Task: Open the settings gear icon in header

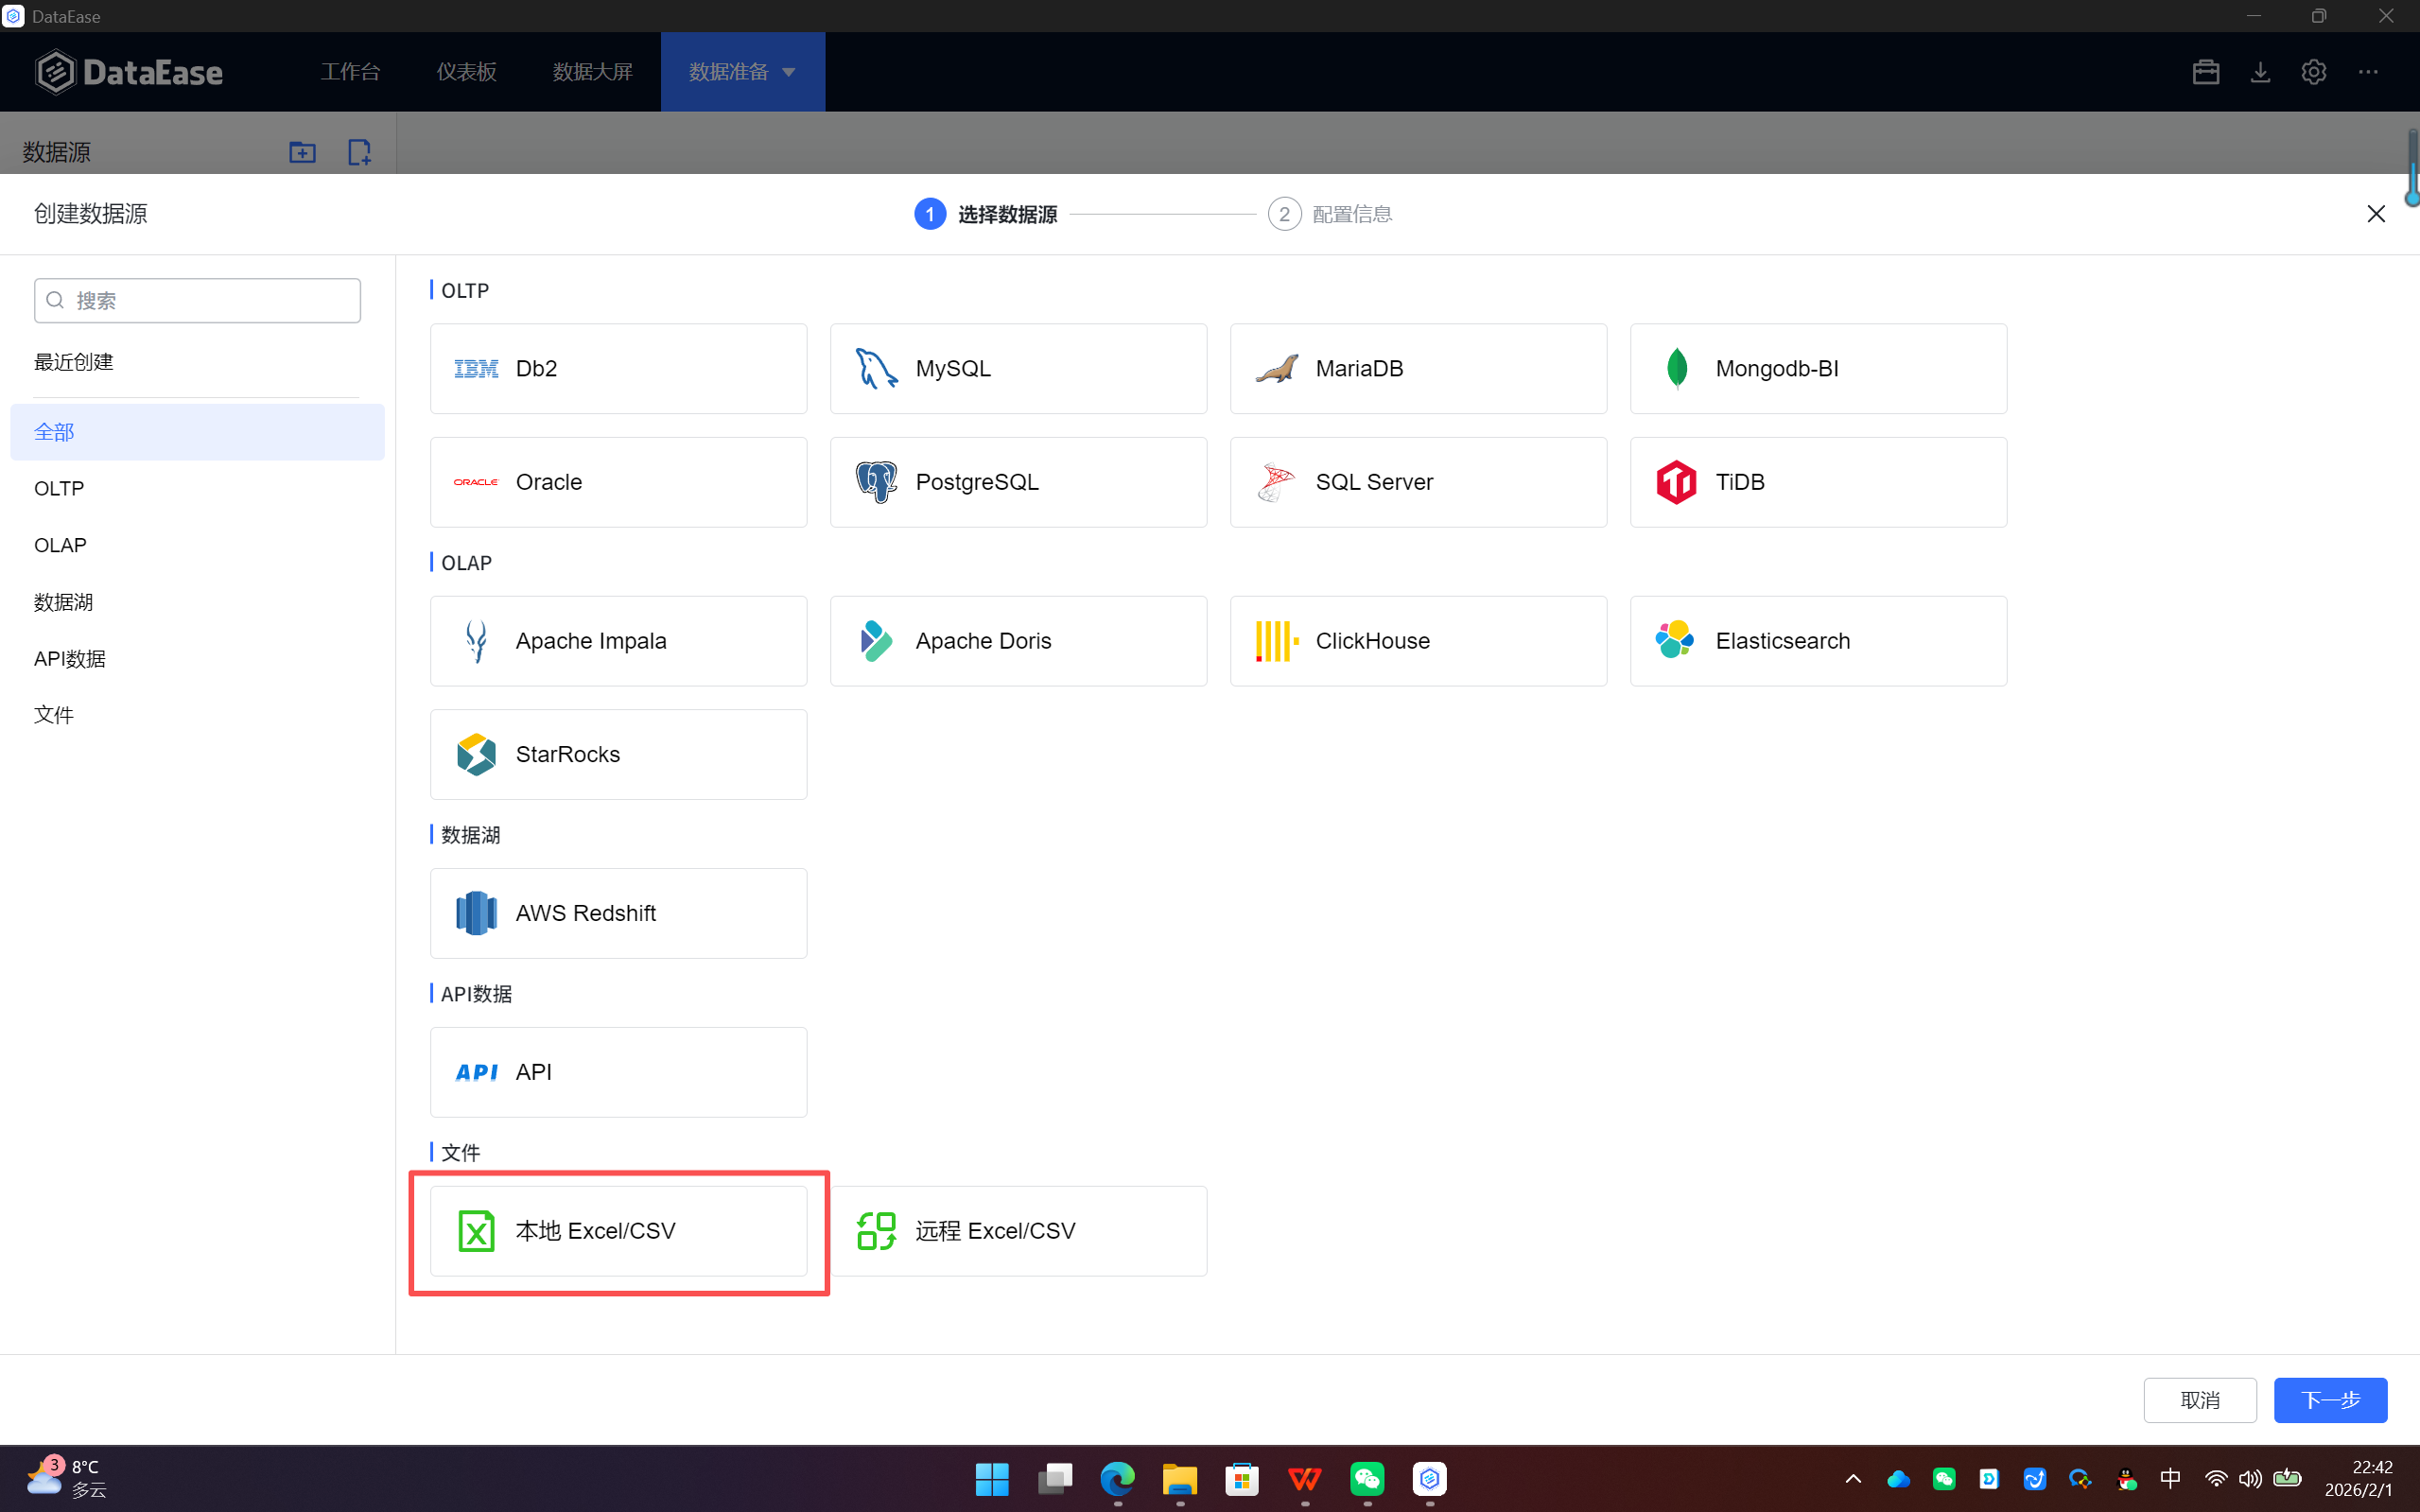Action: tap(2313, 72)
